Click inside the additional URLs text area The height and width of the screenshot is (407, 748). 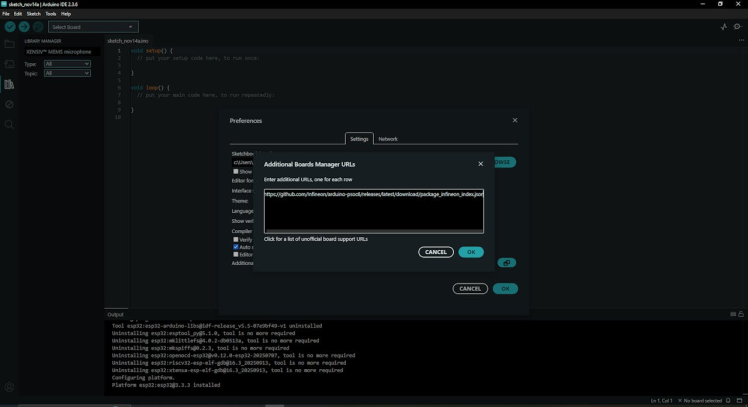click(373, 212)
